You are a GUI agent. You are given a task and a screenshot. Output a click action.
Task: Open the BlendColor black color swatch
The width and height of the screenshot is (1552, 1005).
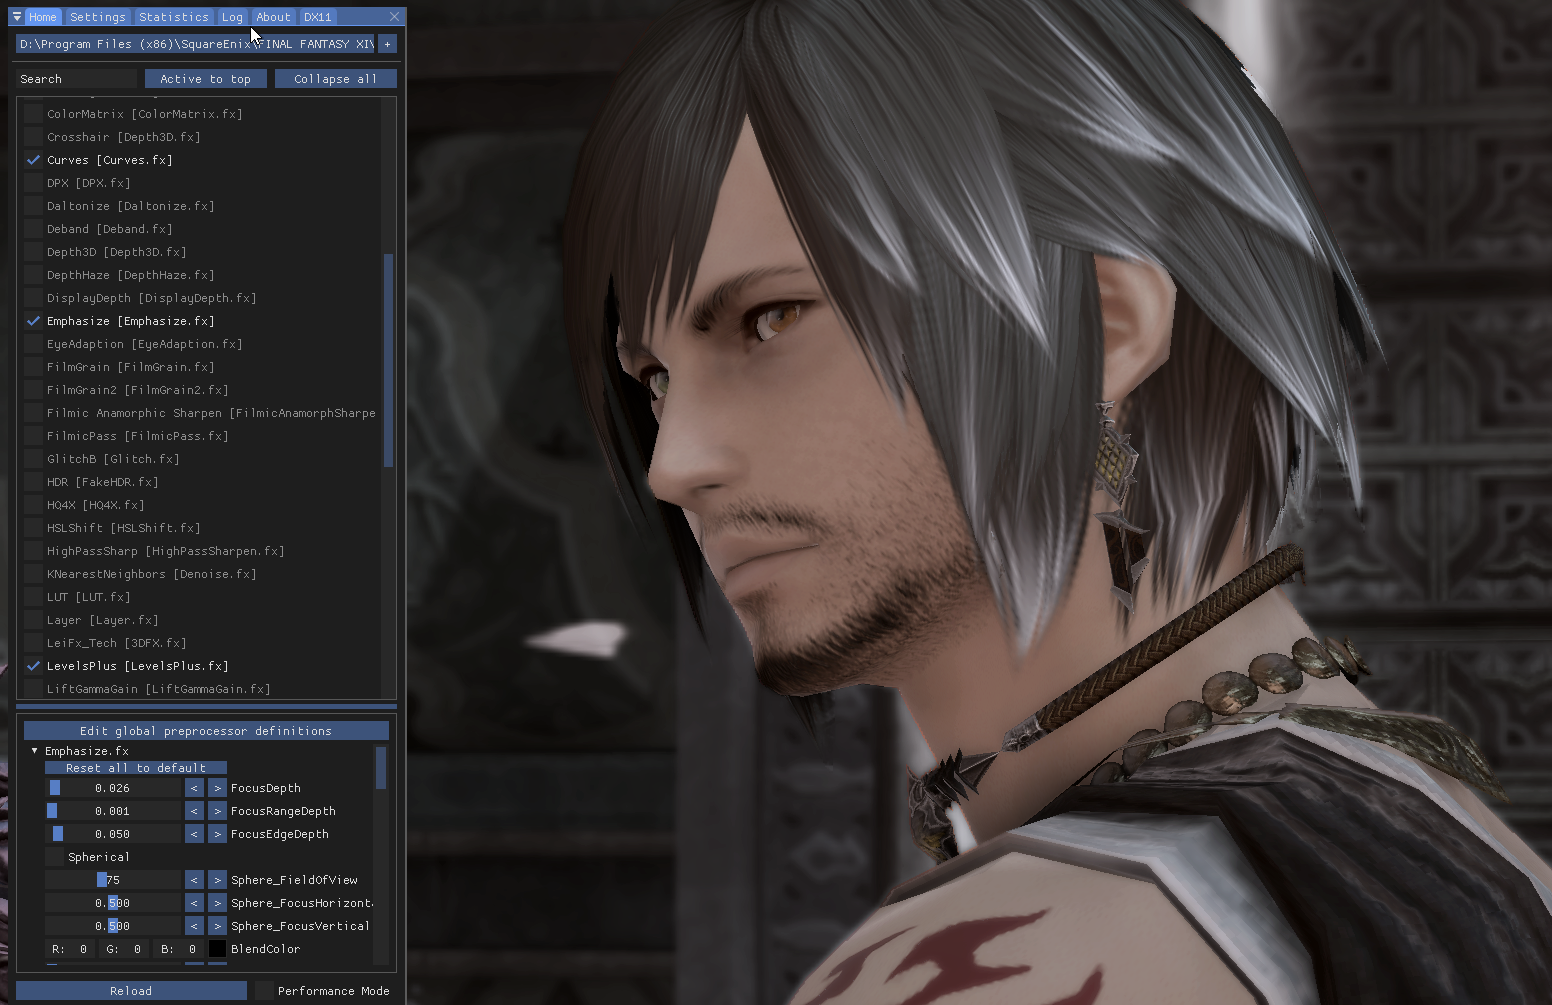tap(217, 949)
